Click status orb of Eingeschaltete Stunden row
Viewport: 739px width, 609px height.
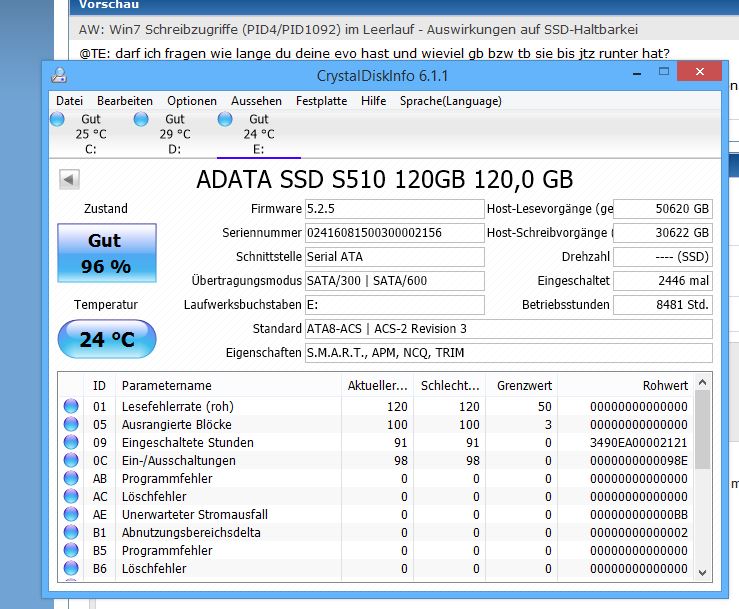point(71,442)
